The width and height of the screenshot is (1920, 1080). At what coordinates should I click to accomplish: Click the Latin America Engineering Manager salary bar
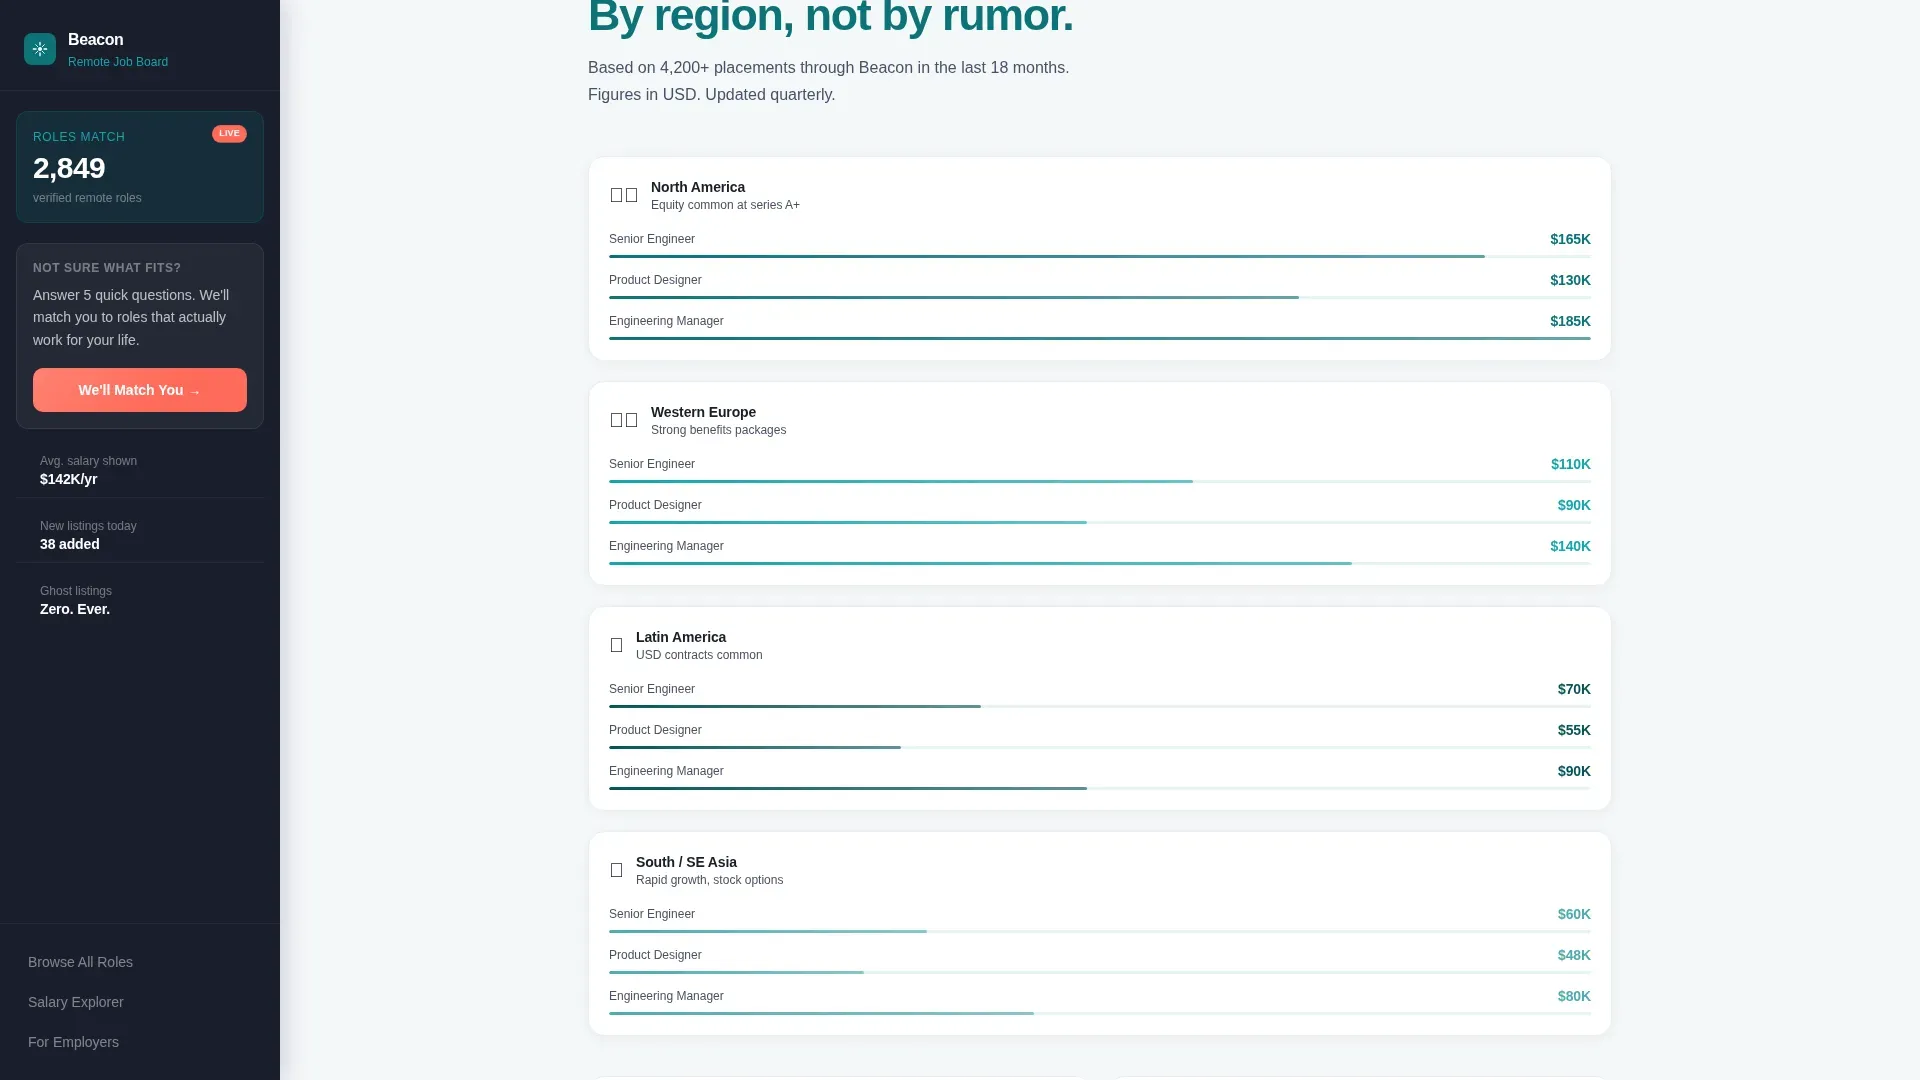(1100, 788)
